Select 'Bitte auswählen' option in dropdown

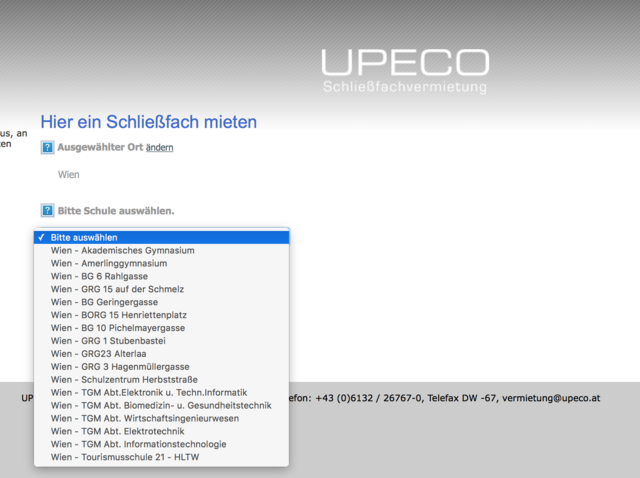click(162, 237)
